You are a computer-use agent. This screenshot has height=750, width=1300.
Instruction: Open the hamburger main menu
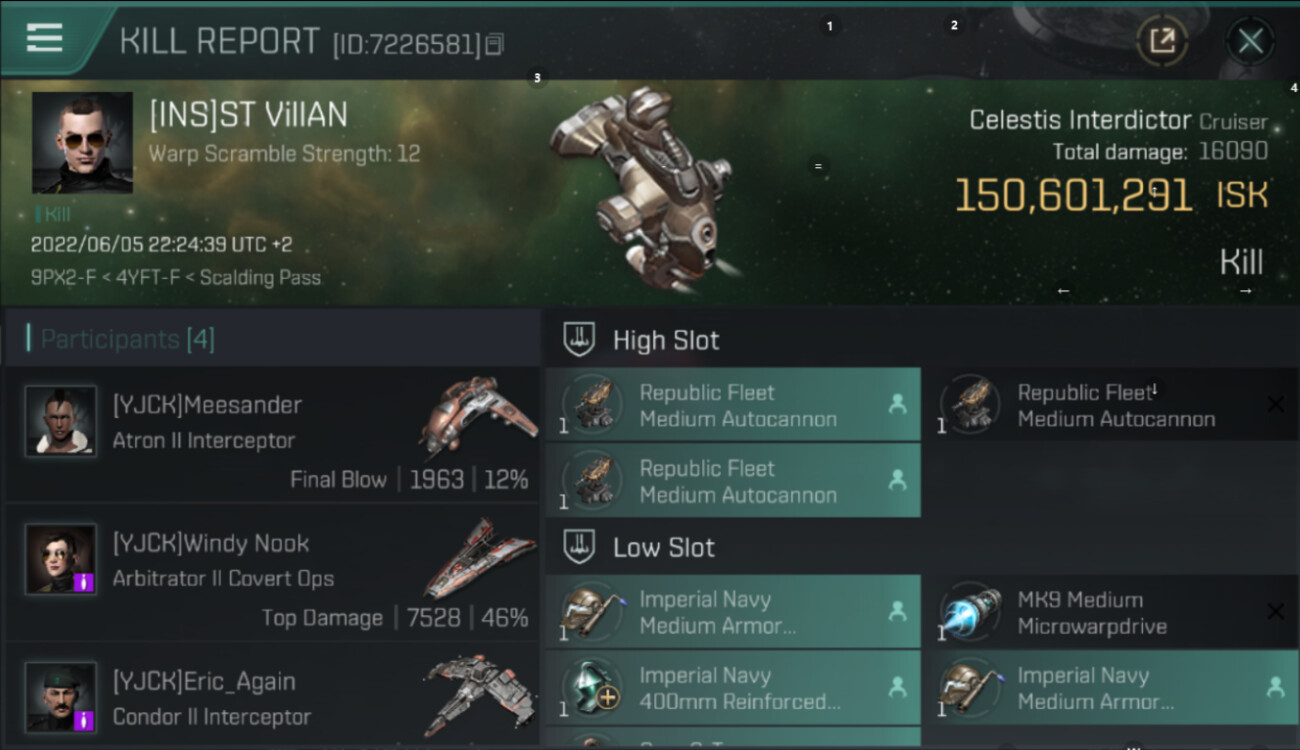point(45,38)
